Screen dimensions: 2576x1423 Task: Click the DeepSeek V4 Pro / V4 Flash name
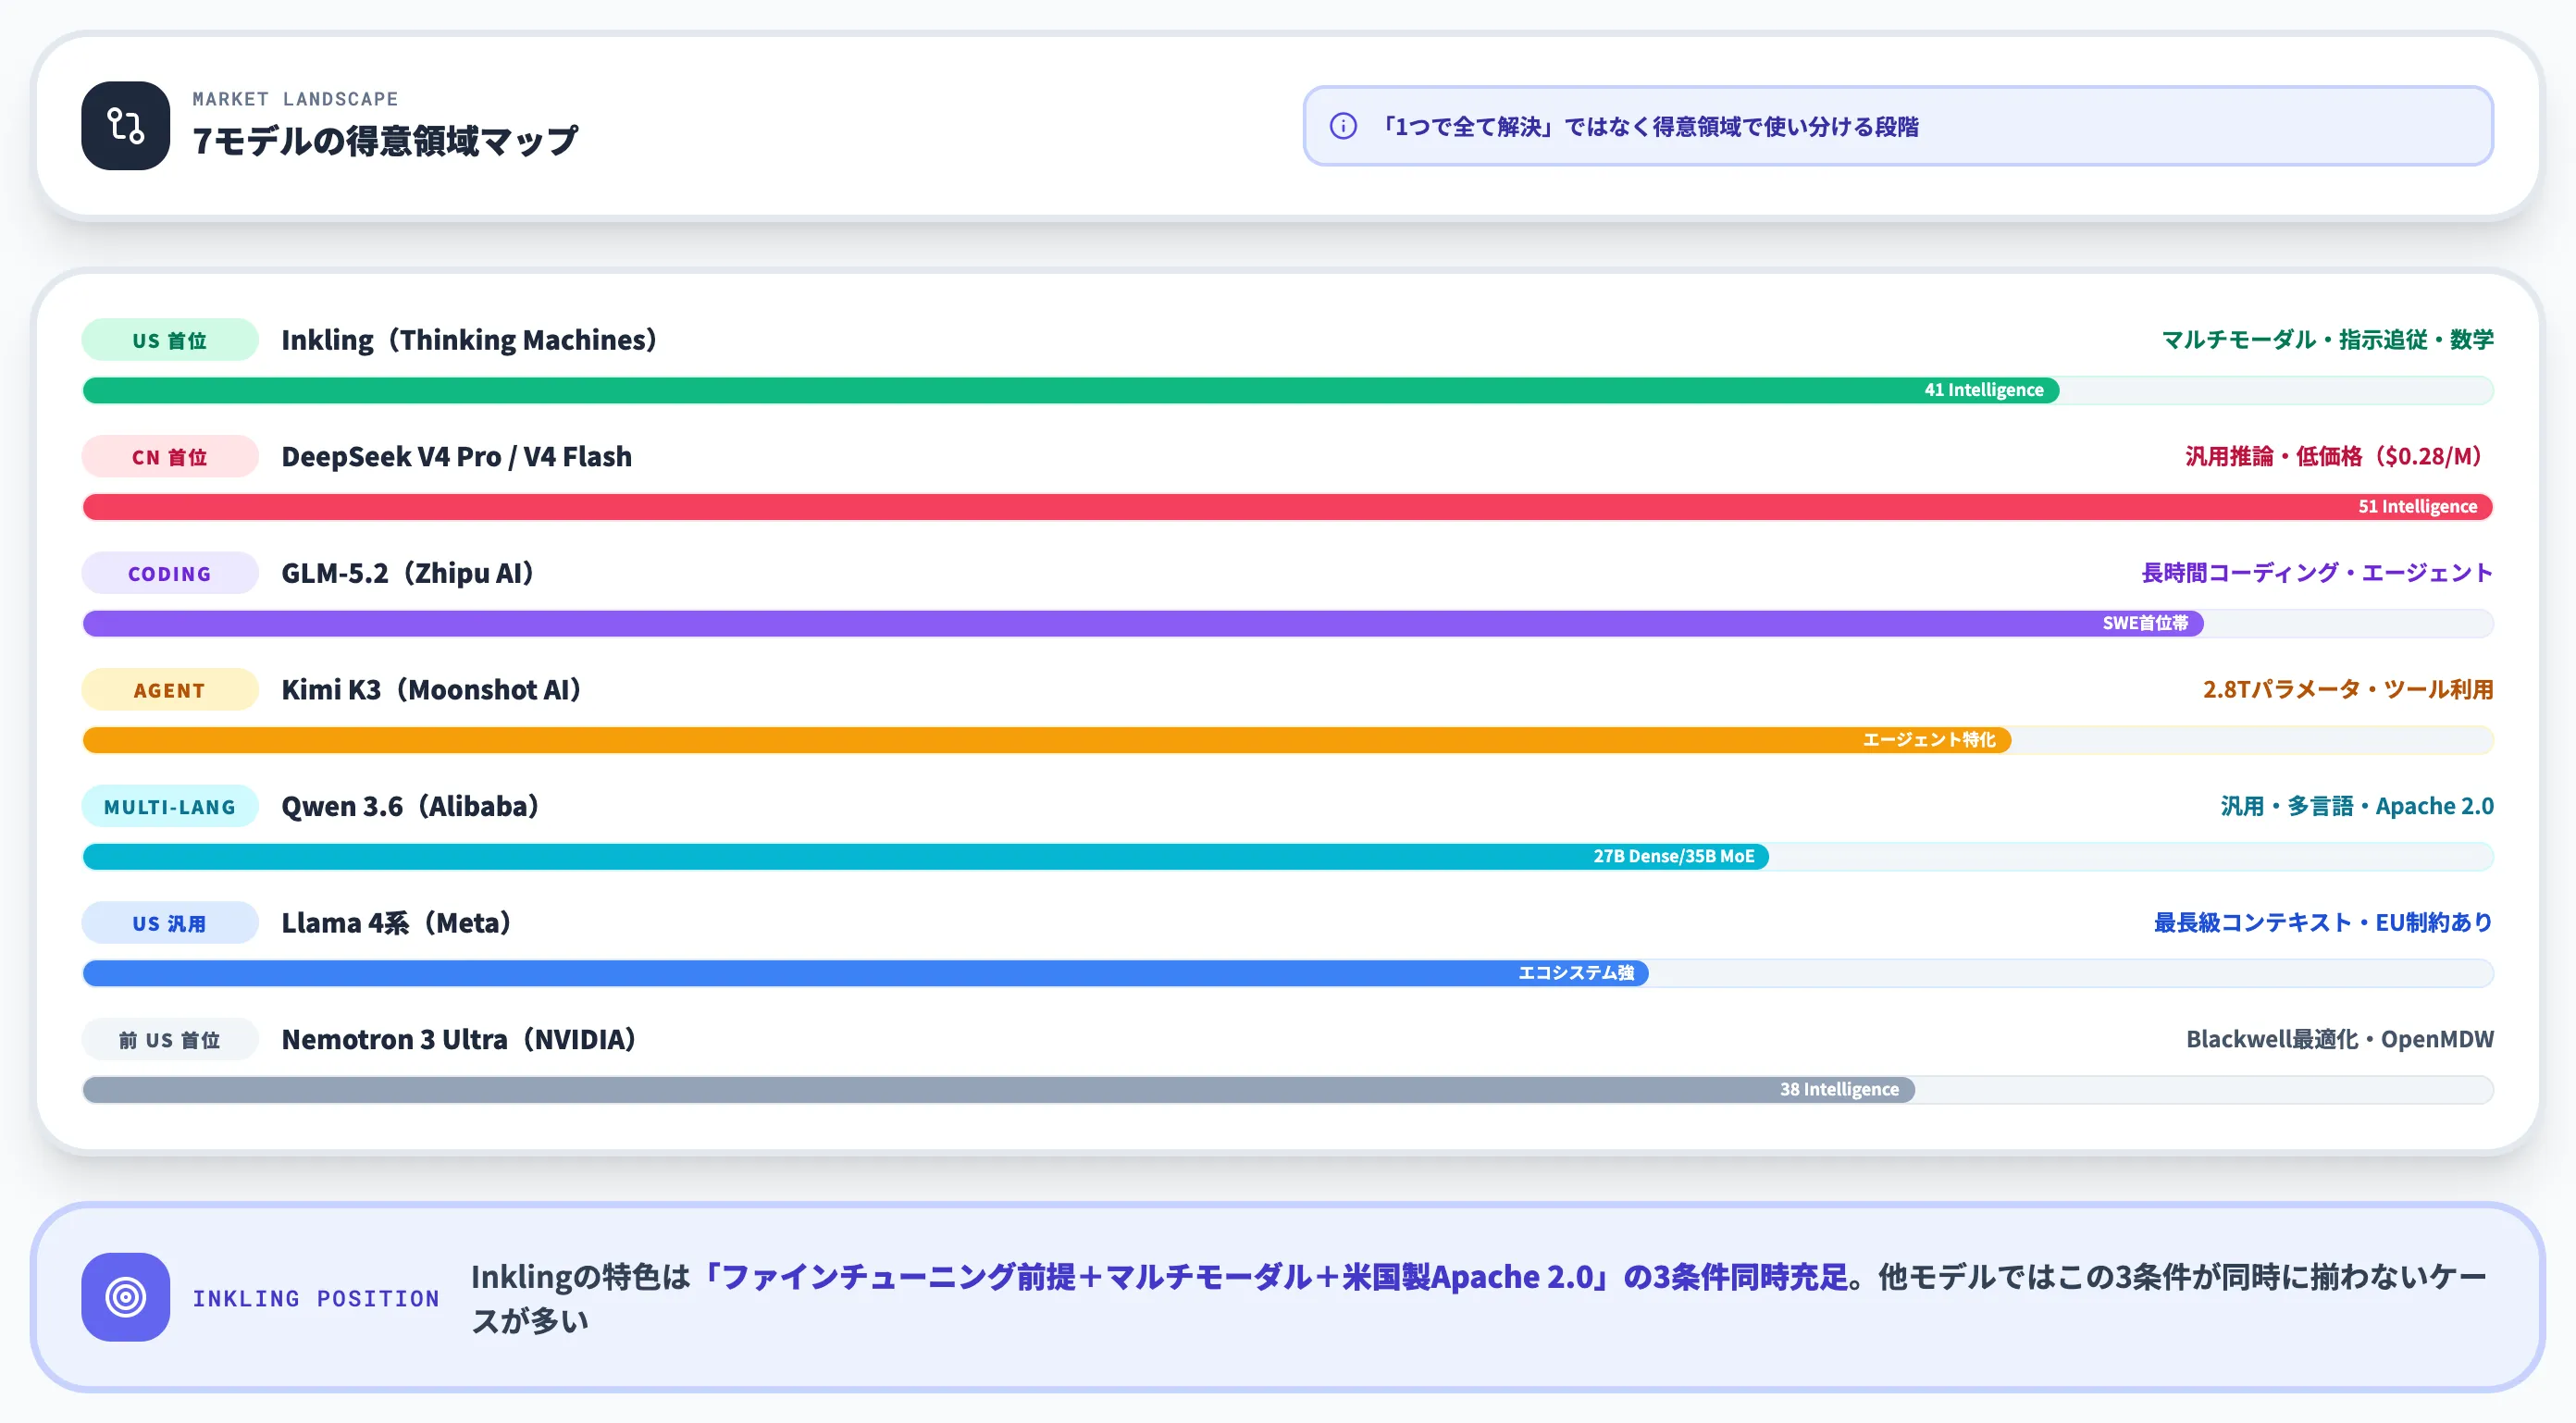click(456, 457)
